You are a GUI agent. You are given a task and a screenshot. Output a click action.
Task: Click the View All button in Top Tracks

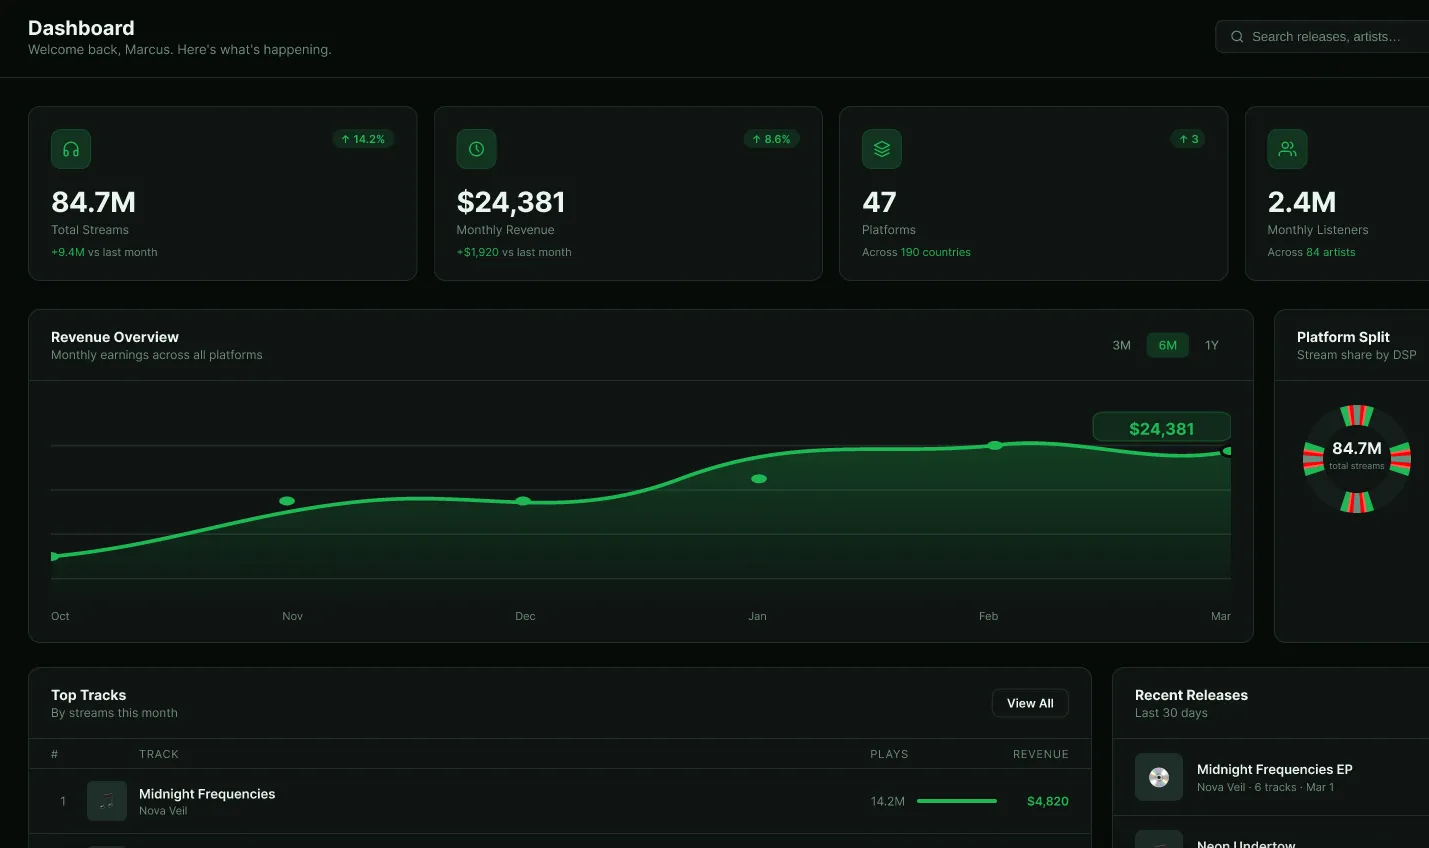point(1030,703)
